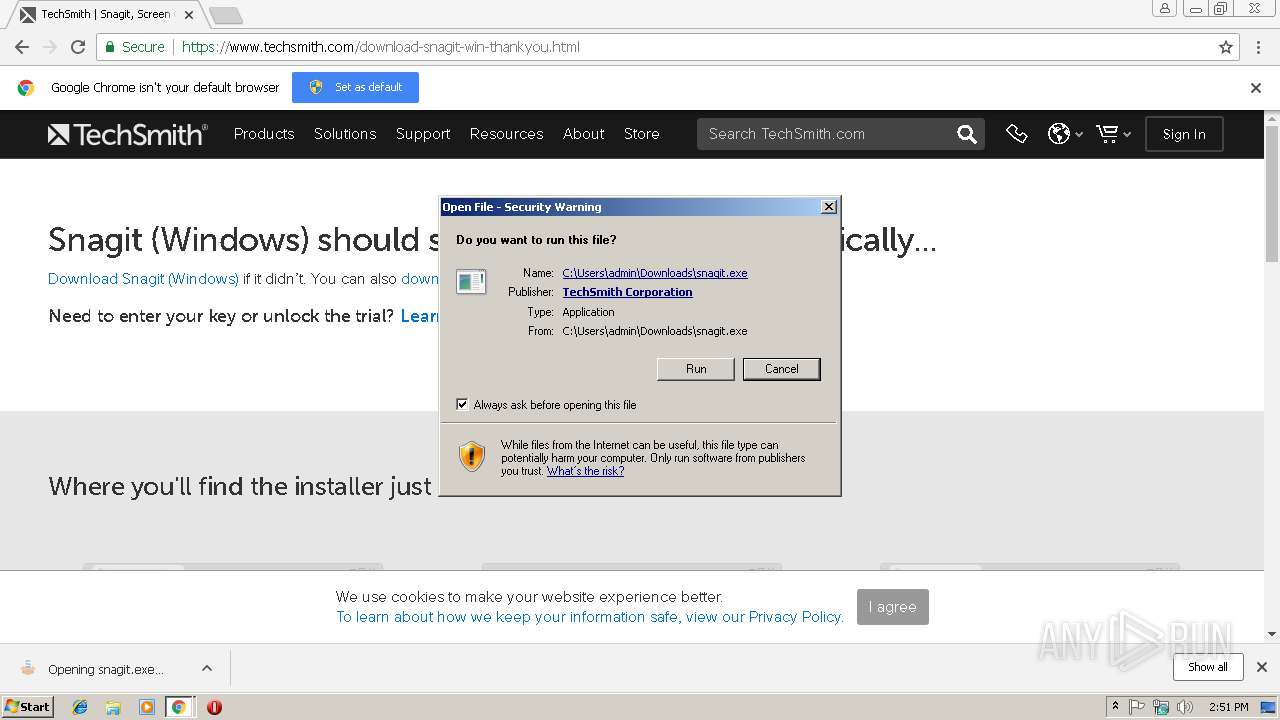Click the search magnifier icon
Viewport: 1280px width, 720px height.
click(x=966, y=134)
